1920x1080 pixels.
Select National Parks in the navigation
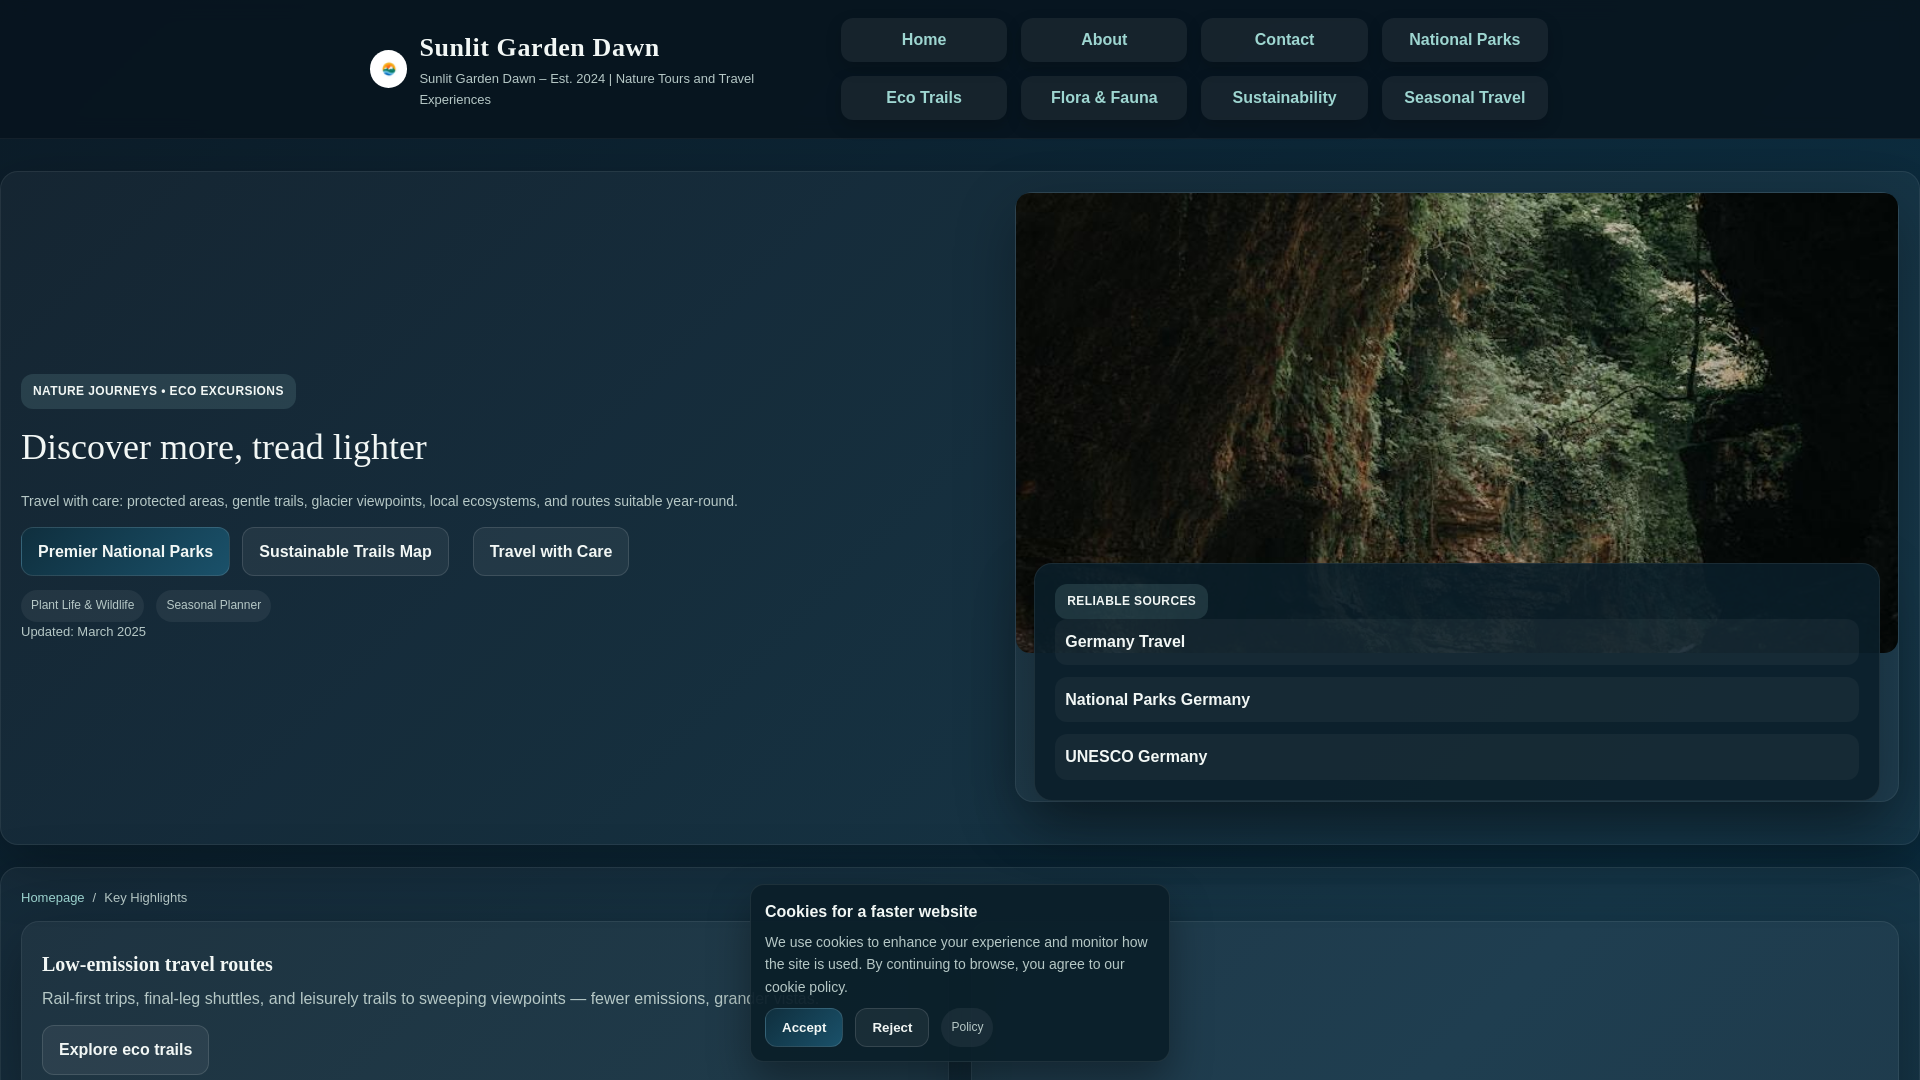[1464, 40]
